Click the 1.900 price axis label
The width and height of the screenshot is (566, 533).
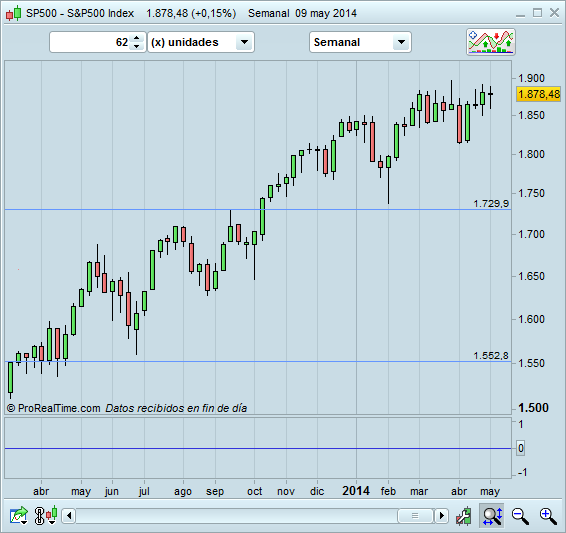click(531, 78)
